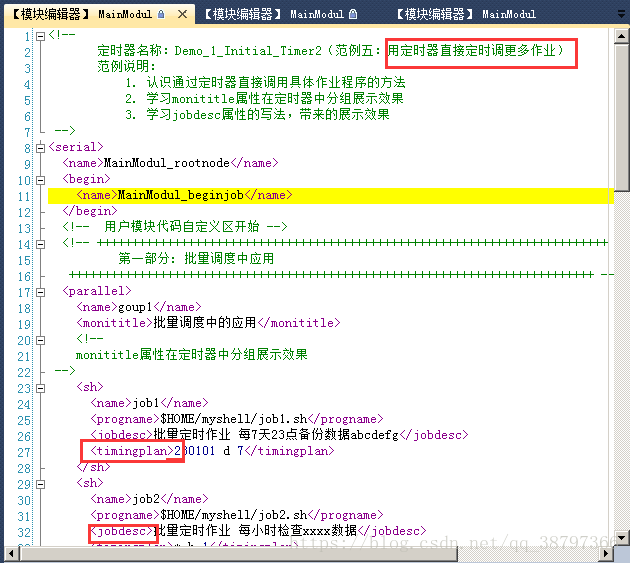Click the vertical scrollbar thumb
The width and height of the screenshot is (630, 563).
pos(622,117)
